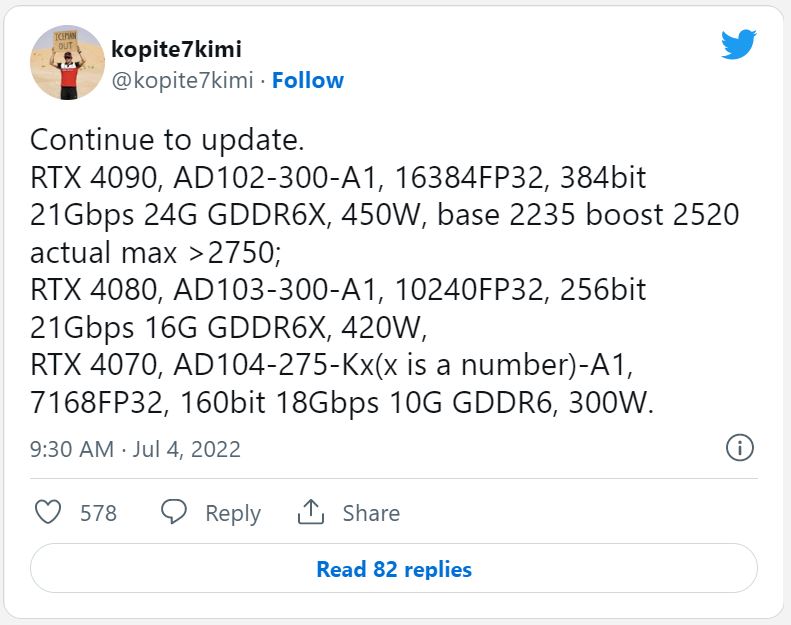The height and width of the screenshot is (625, 791).
Task: Open kopite7kimi's profile picture
Action: click(68, 62)
